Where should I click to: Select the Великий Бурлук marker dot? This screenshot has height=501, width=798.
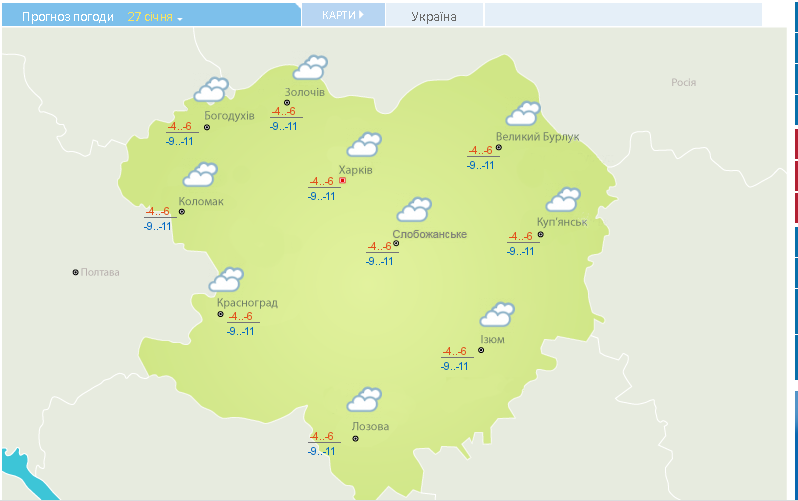coord(499,148)
